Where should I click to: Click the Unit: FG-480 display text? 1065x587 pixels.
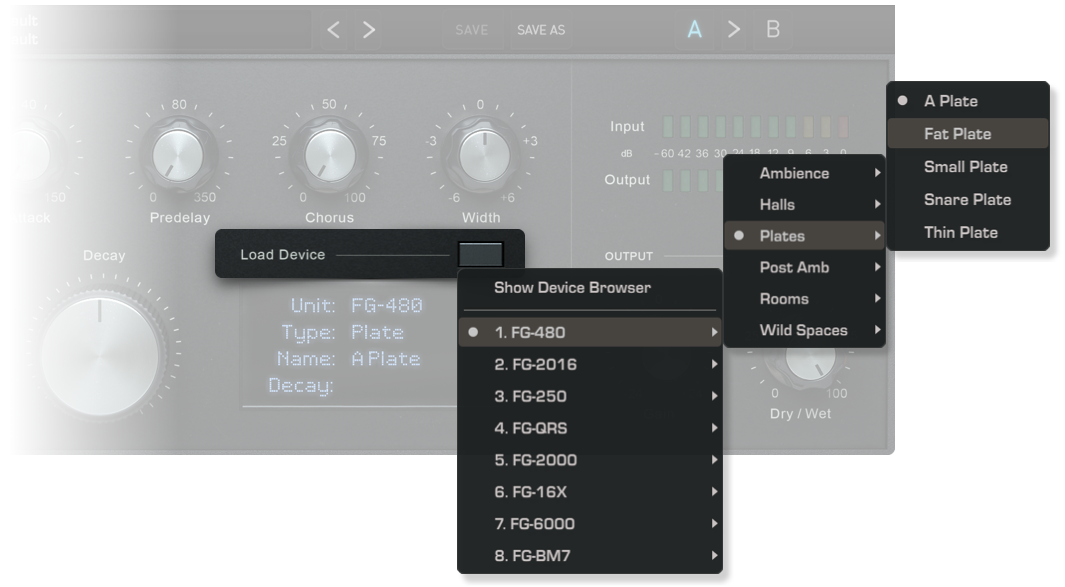[x=357, y=305]
